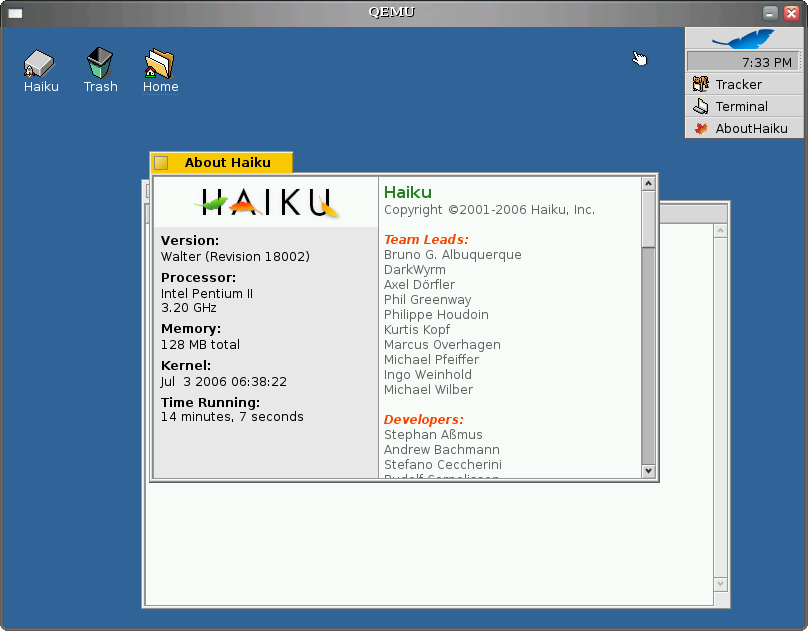Click the Terminal icon in Deskbar
The width and height of the screenshot is (808, 631).
[701, 106]
